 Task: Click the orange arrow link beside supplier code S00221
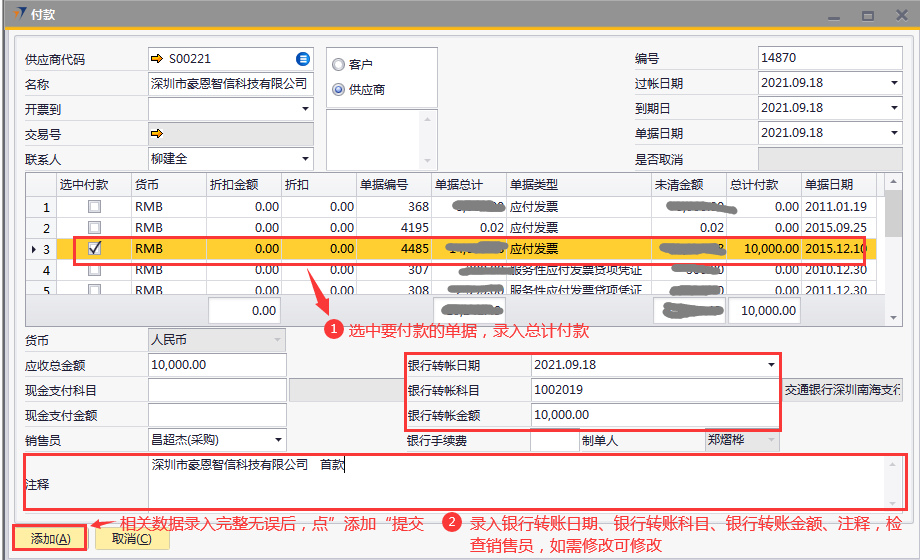(157, 59)
